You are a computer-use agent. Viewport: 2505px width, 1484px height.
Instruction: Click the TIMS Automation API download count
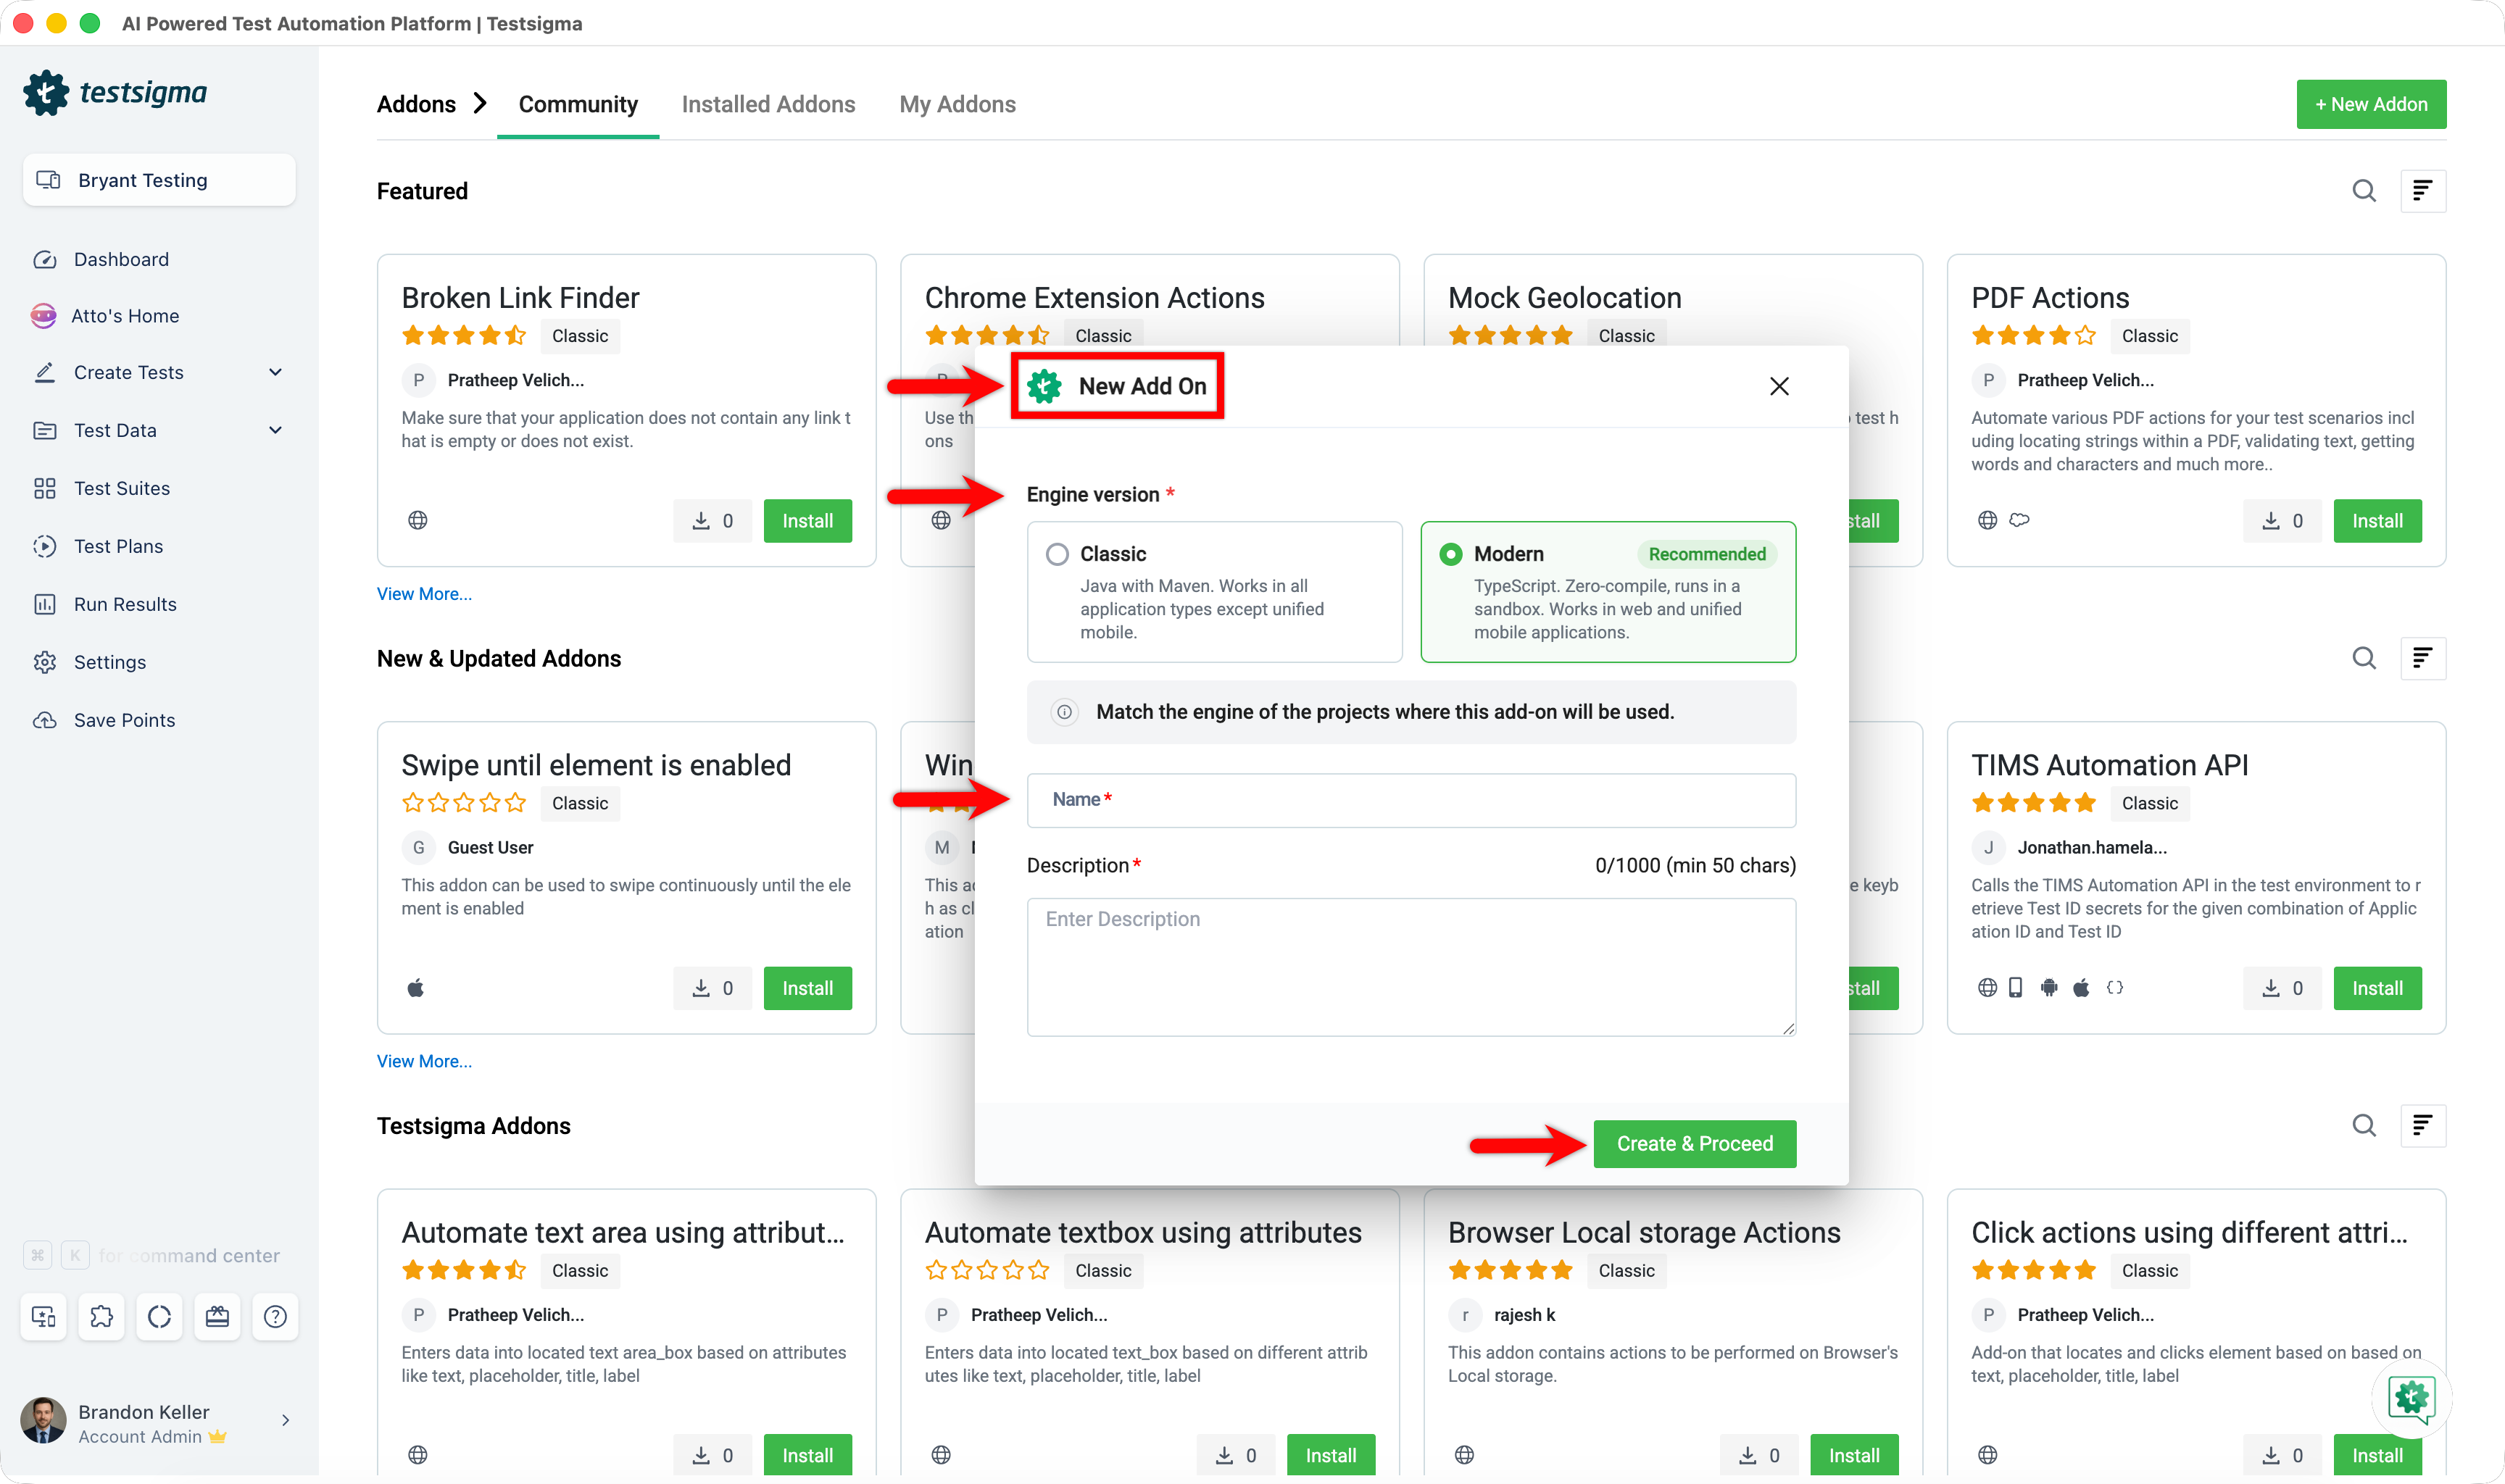tap(2282, 988)
